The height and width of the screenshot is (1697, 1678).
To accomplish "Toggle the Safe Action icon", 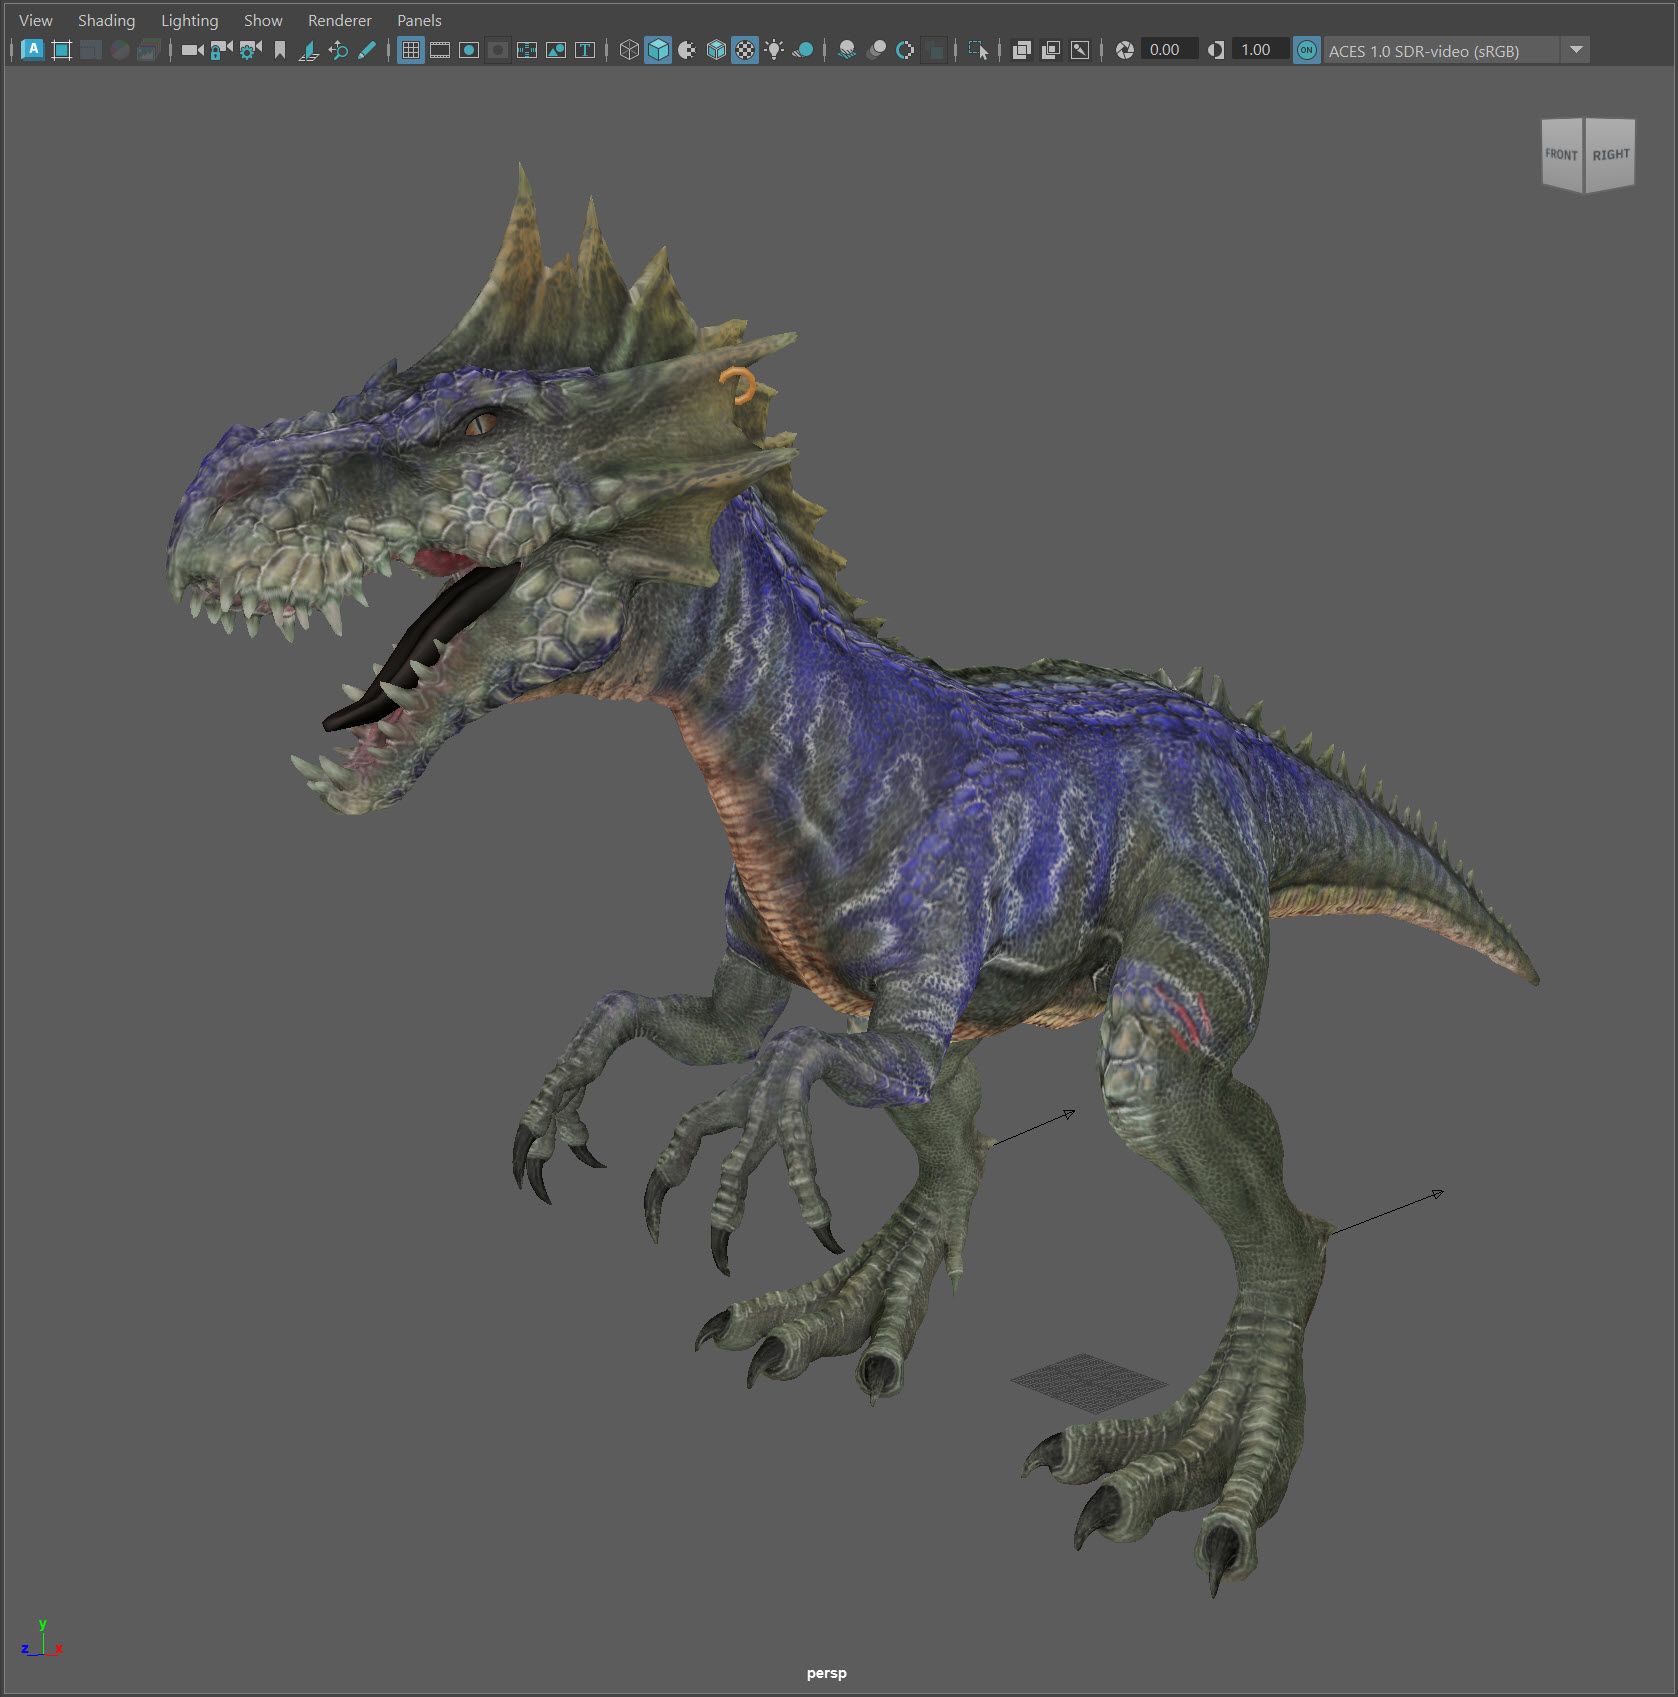I will [x=556, y=50].
